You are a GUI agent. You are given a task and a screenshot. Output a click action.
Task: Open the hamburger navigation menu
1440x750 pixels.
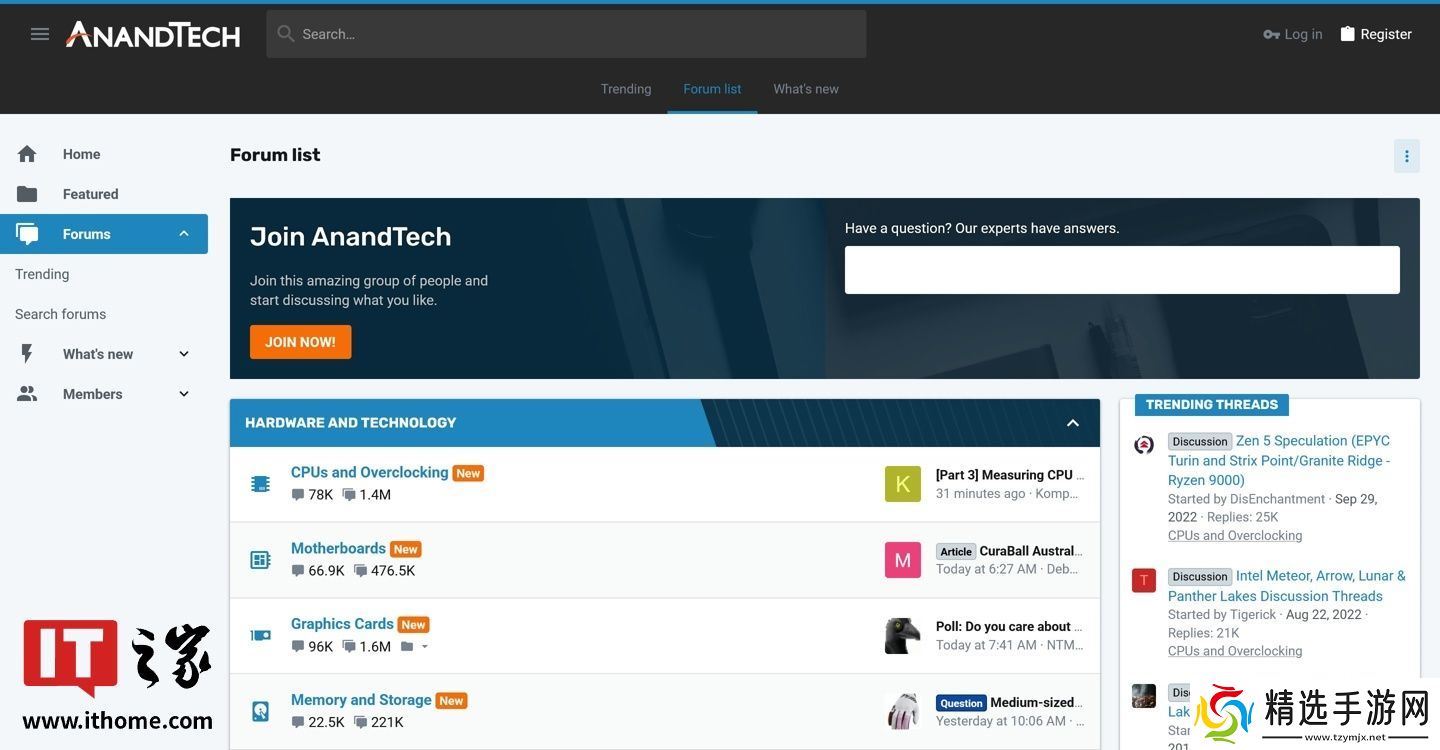point(40,34)
